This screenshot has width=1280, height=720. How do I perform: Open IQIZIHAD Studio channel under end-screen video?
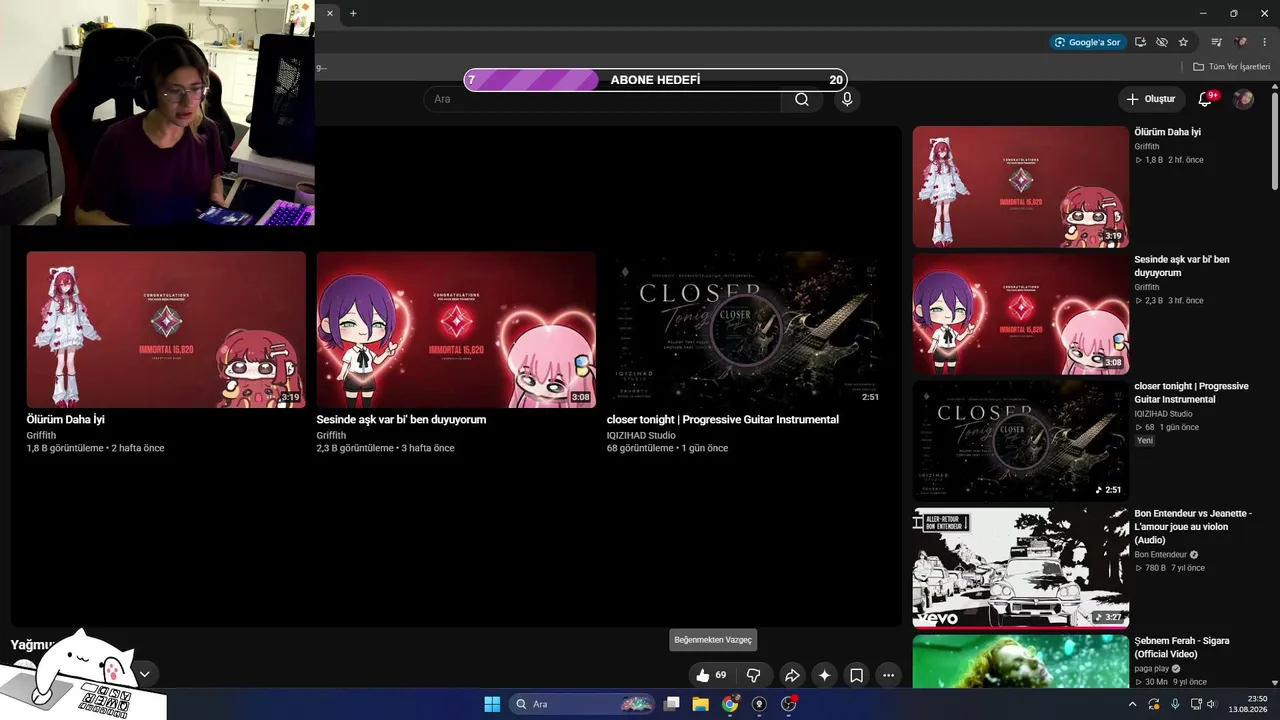(641, 436)
